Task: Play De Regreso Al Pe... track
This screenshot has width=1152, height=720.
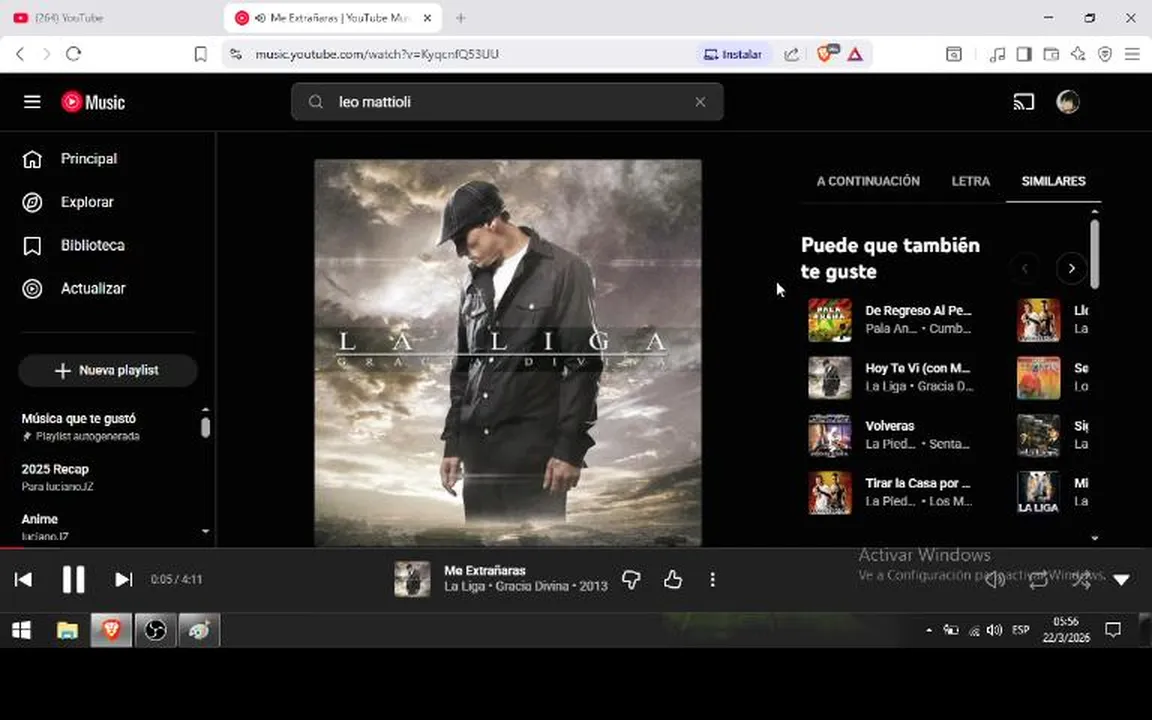Action: point(918,311)
